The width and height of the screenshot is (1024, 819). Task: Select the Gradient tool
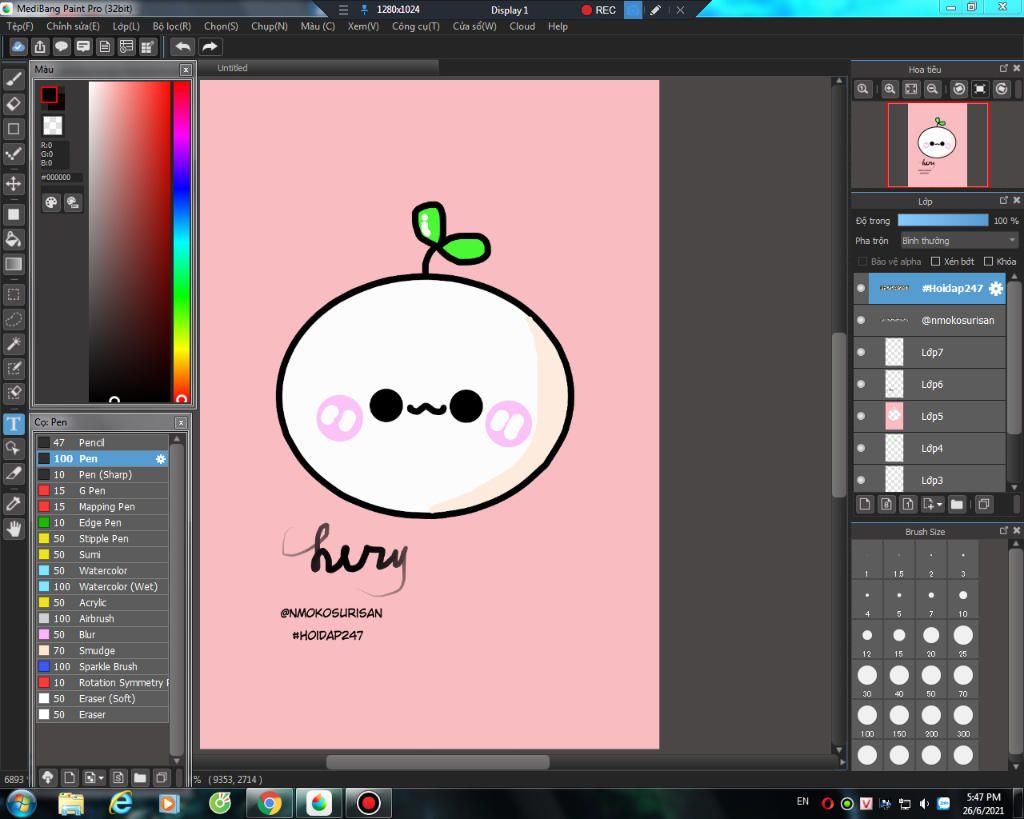(x=14, y=264)
